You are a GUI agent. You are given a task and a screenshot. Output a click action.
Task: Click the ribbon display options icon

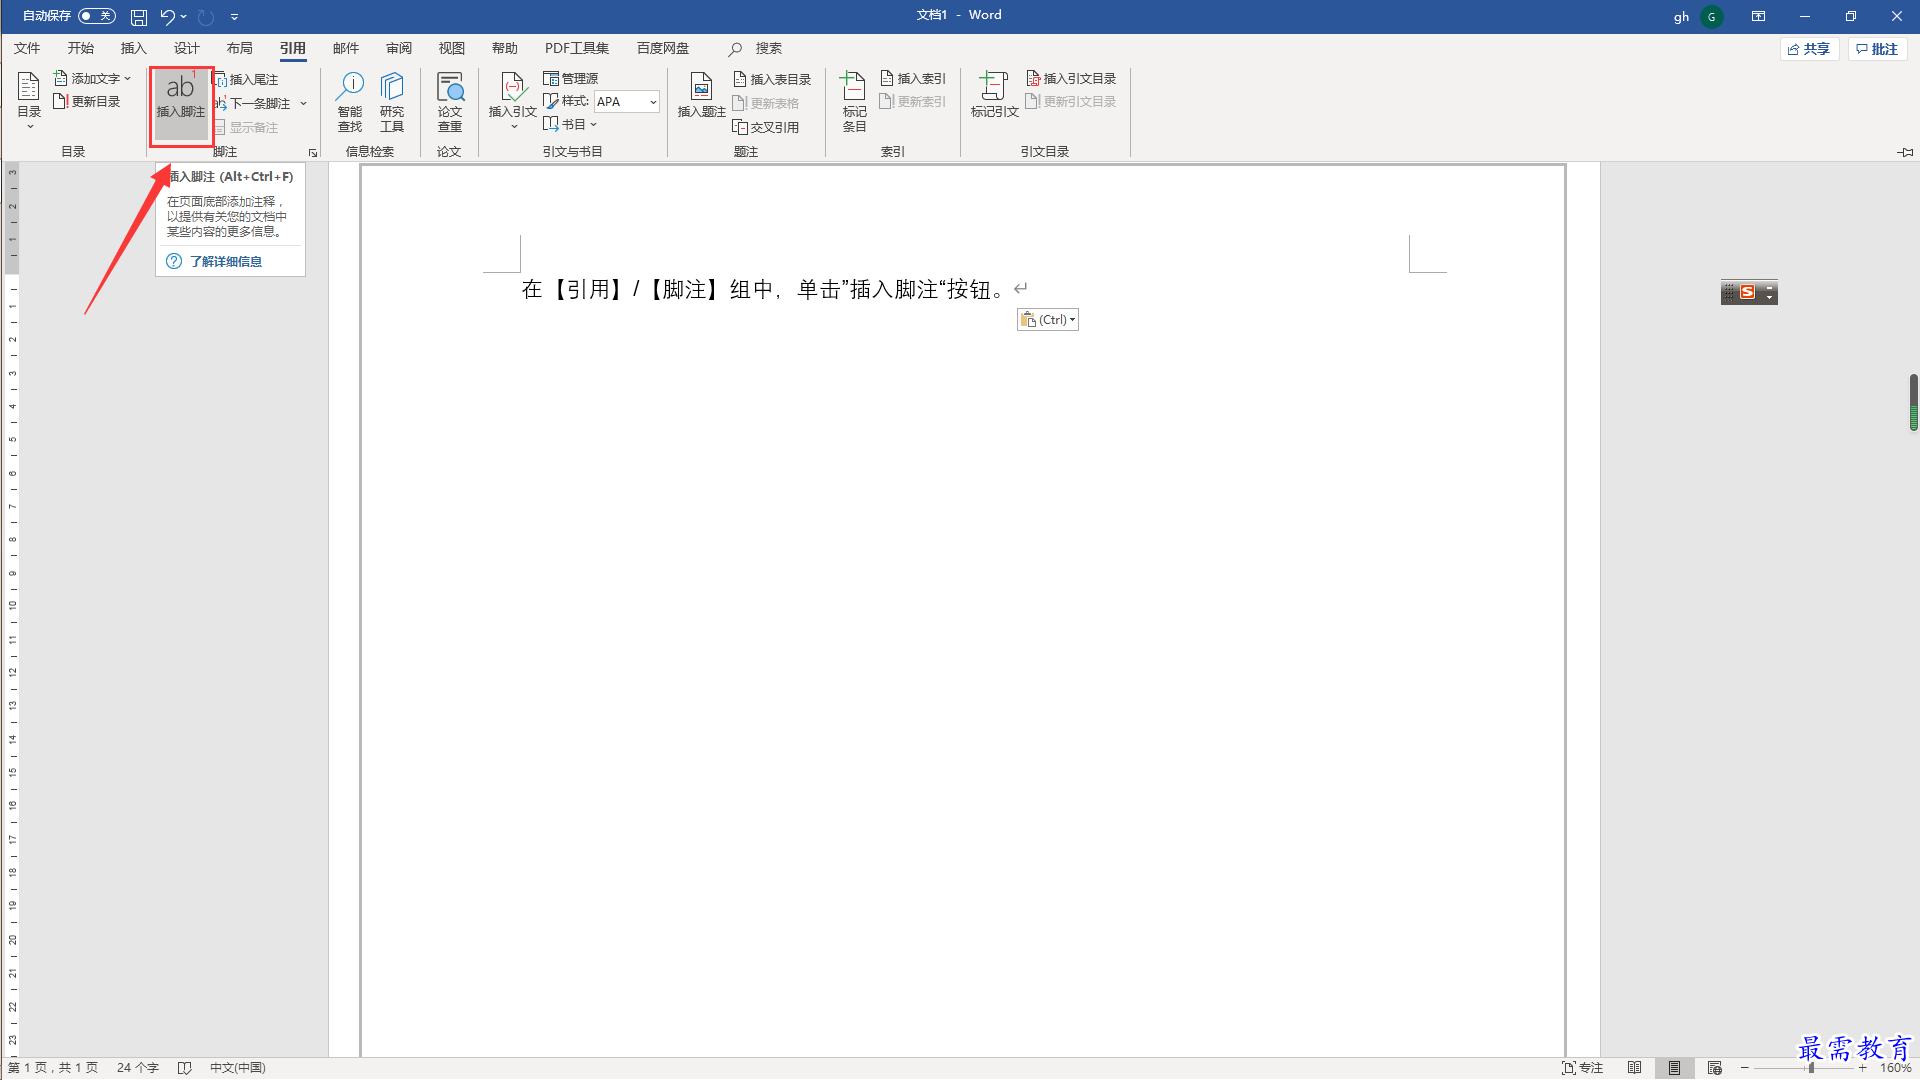[1758, 16]
